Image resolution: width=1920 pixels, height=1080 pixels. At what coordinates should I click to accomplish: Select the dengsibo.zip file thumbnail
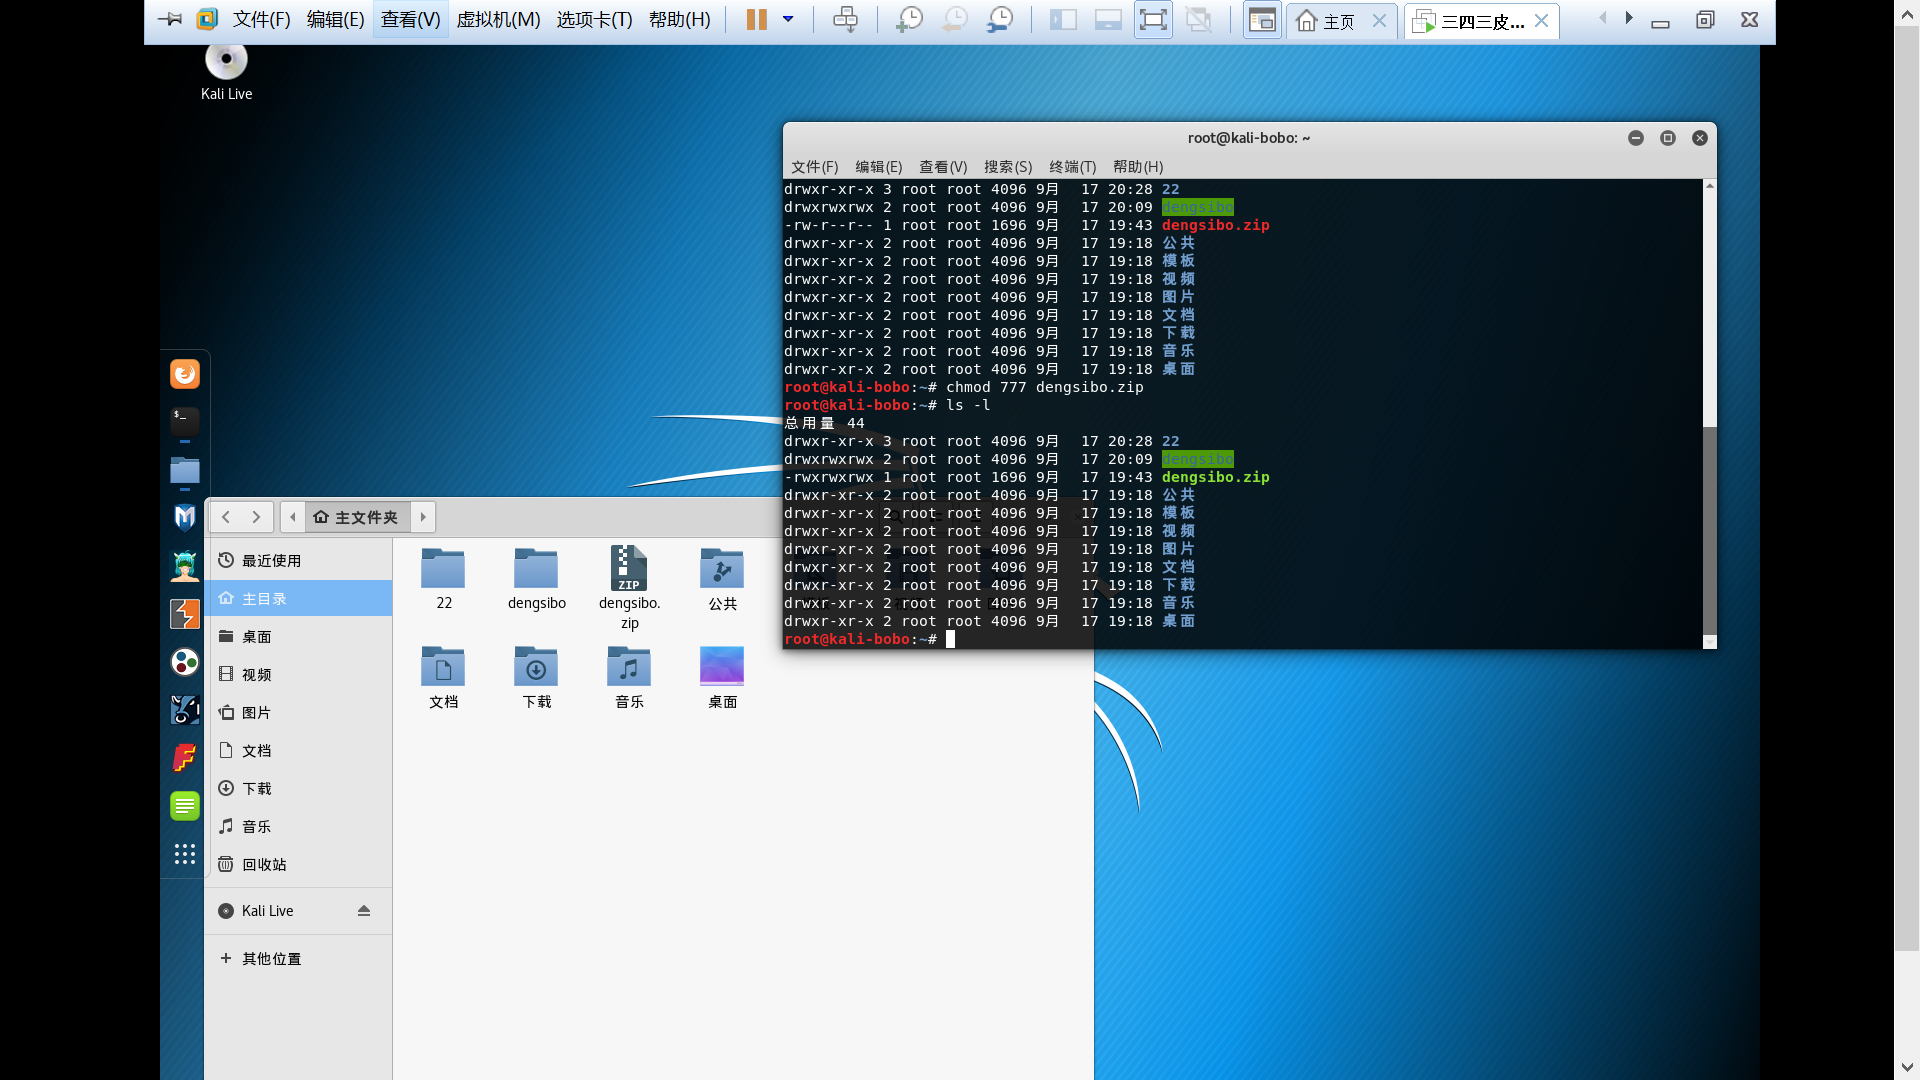[629, 569]
